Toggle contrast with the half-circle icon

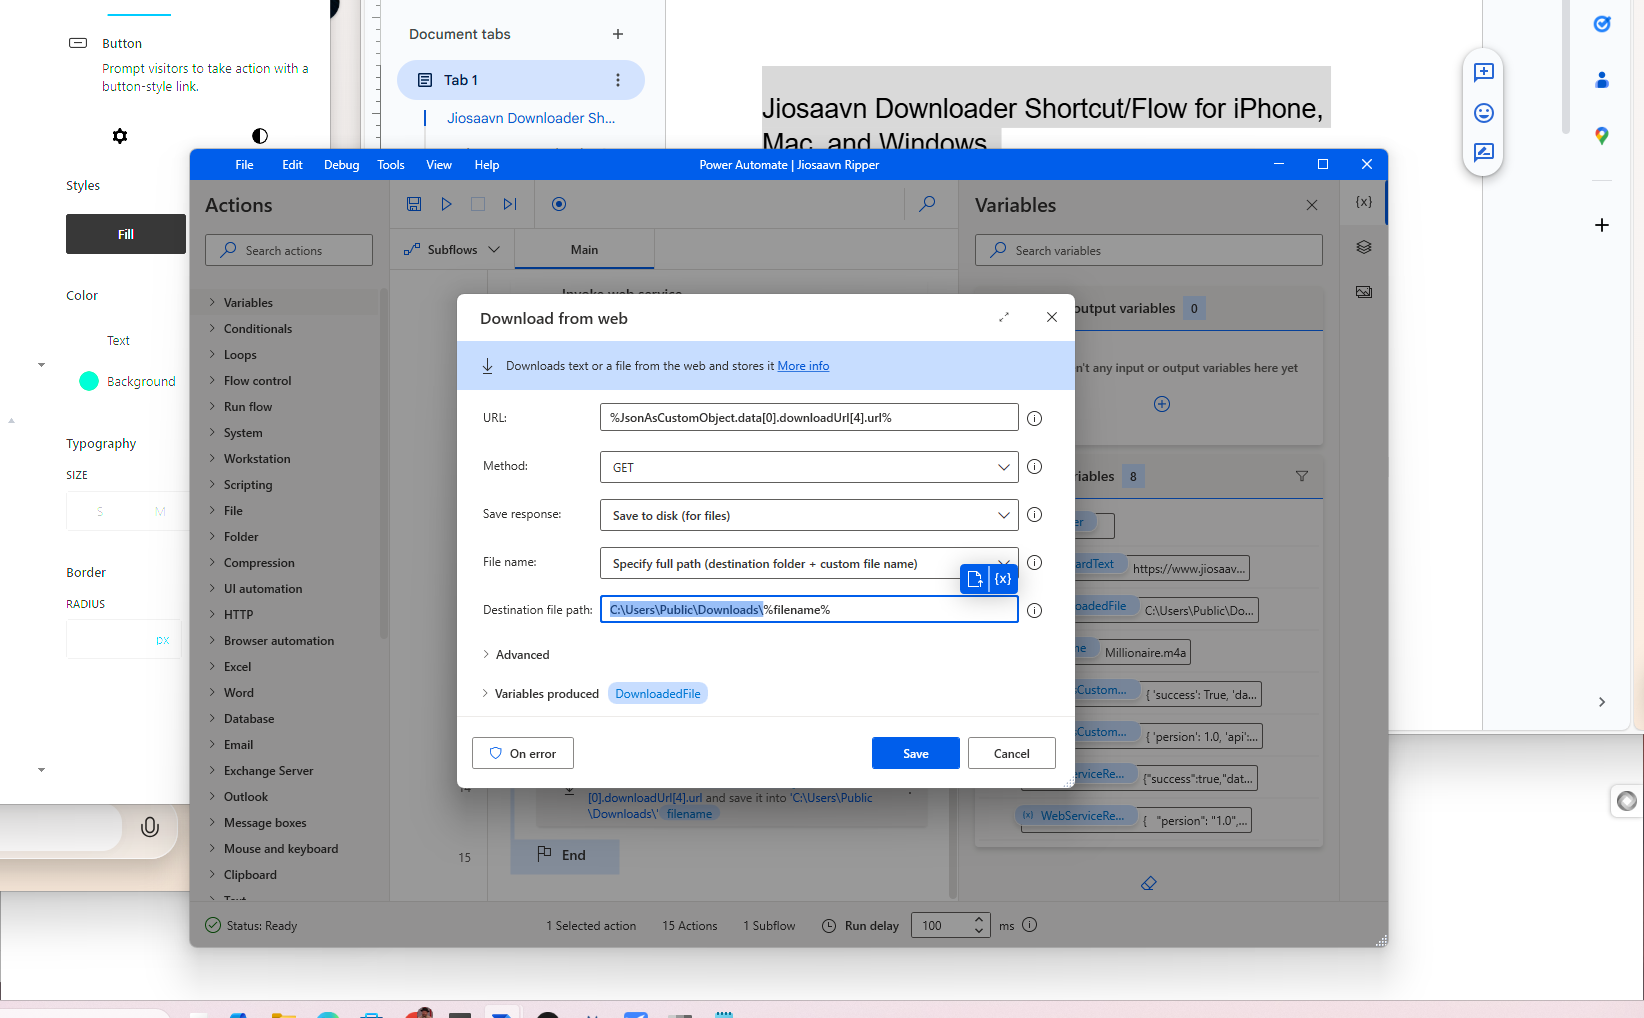tap(260, 136)
